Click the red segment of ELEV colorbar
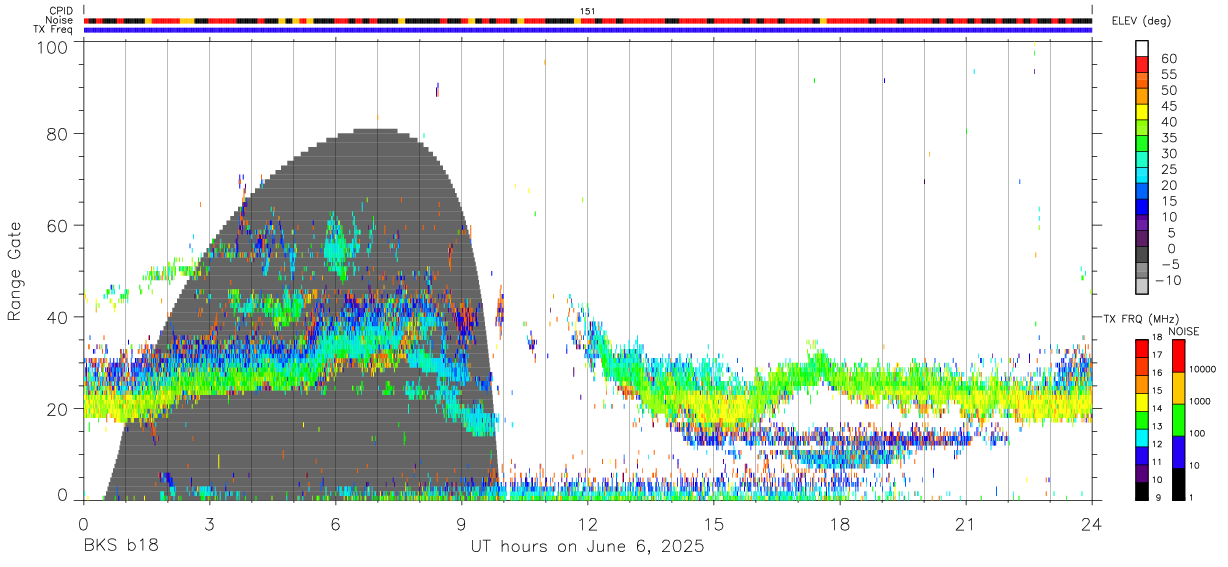Image resolution: width=1228 pixels, height=567 pixels. point(1142,64)
